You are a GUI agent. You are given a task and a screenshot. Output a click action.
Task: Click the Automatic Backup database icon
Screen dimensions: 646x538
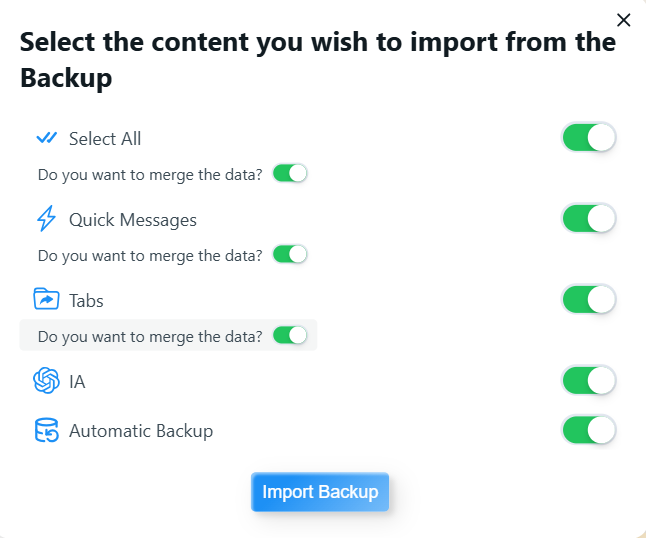click(46, 432)
